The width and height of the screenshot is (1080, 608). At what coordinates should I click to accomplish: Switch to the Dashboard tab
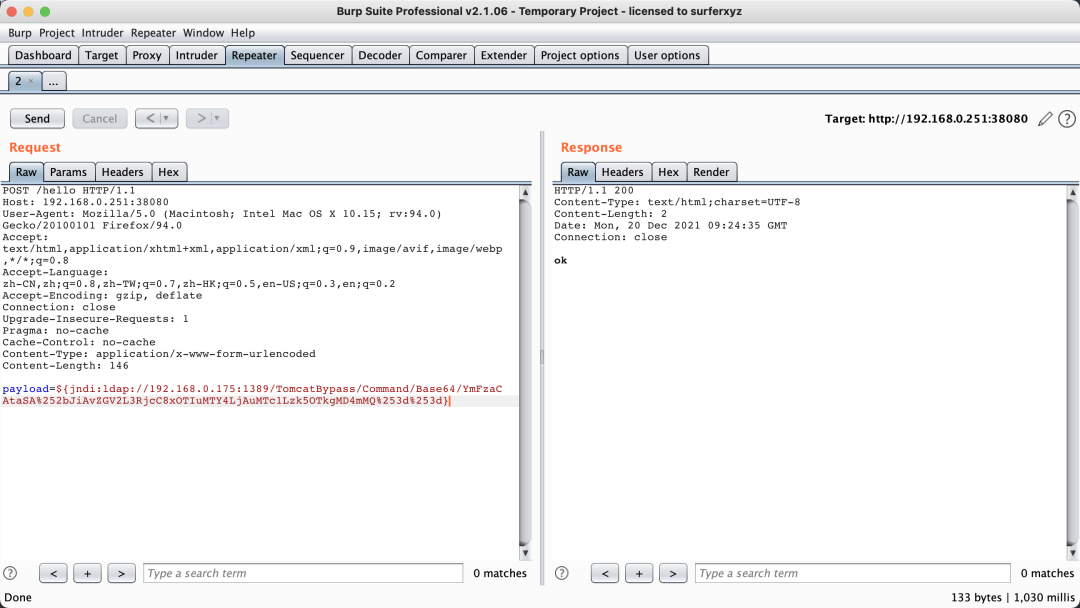[43, 55]
